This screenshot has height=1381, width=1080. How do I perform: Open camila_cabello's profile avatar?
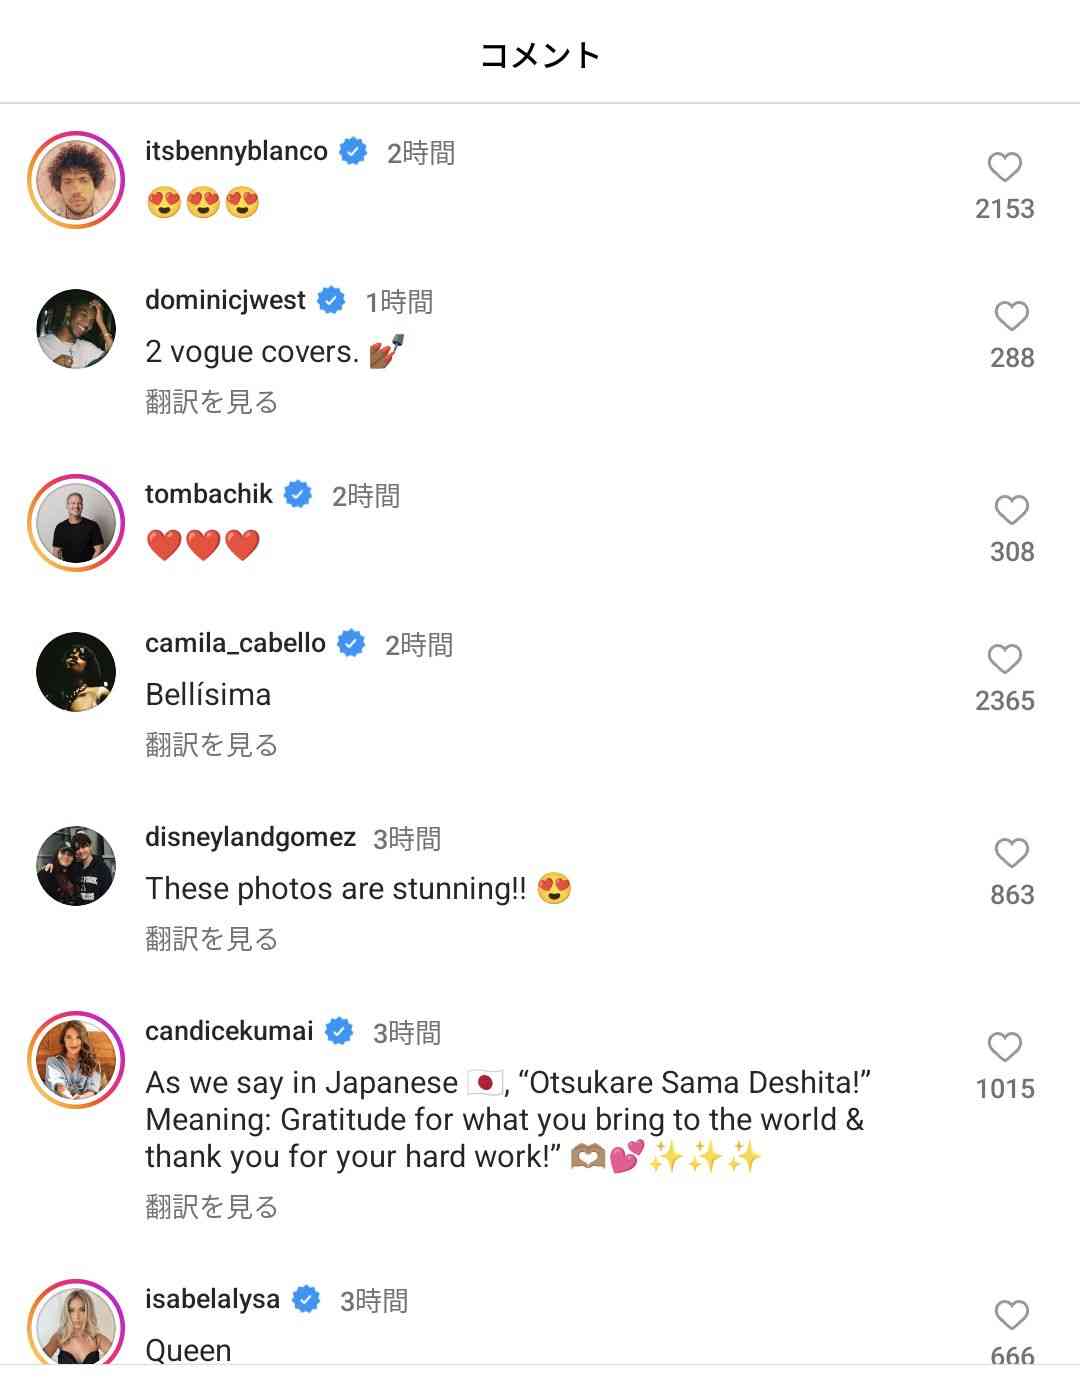pos(76,672)
